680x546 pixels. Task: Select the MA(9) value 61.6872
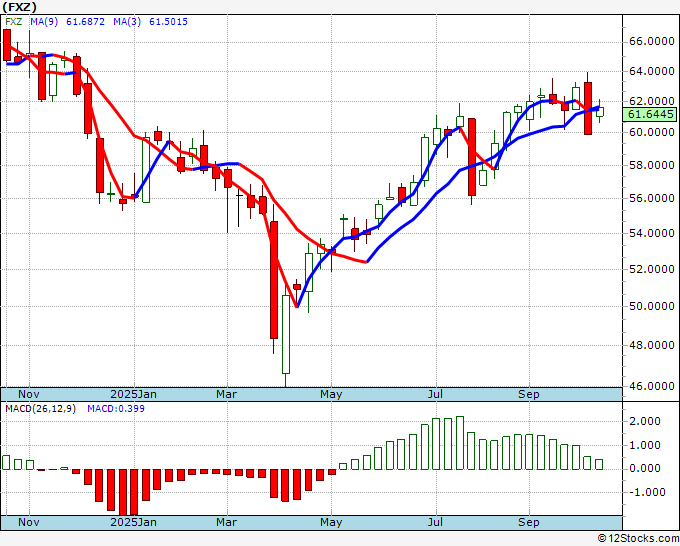pyautogui.click(x=85, y=22)
